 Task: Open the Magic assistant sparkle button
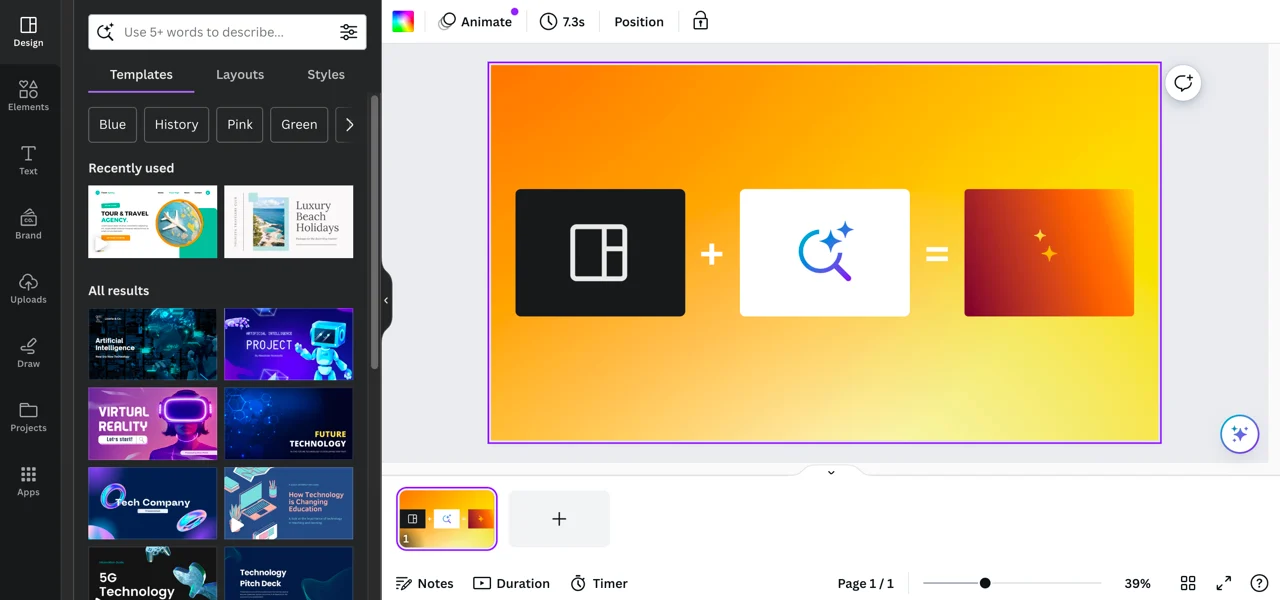(1239, 434)
